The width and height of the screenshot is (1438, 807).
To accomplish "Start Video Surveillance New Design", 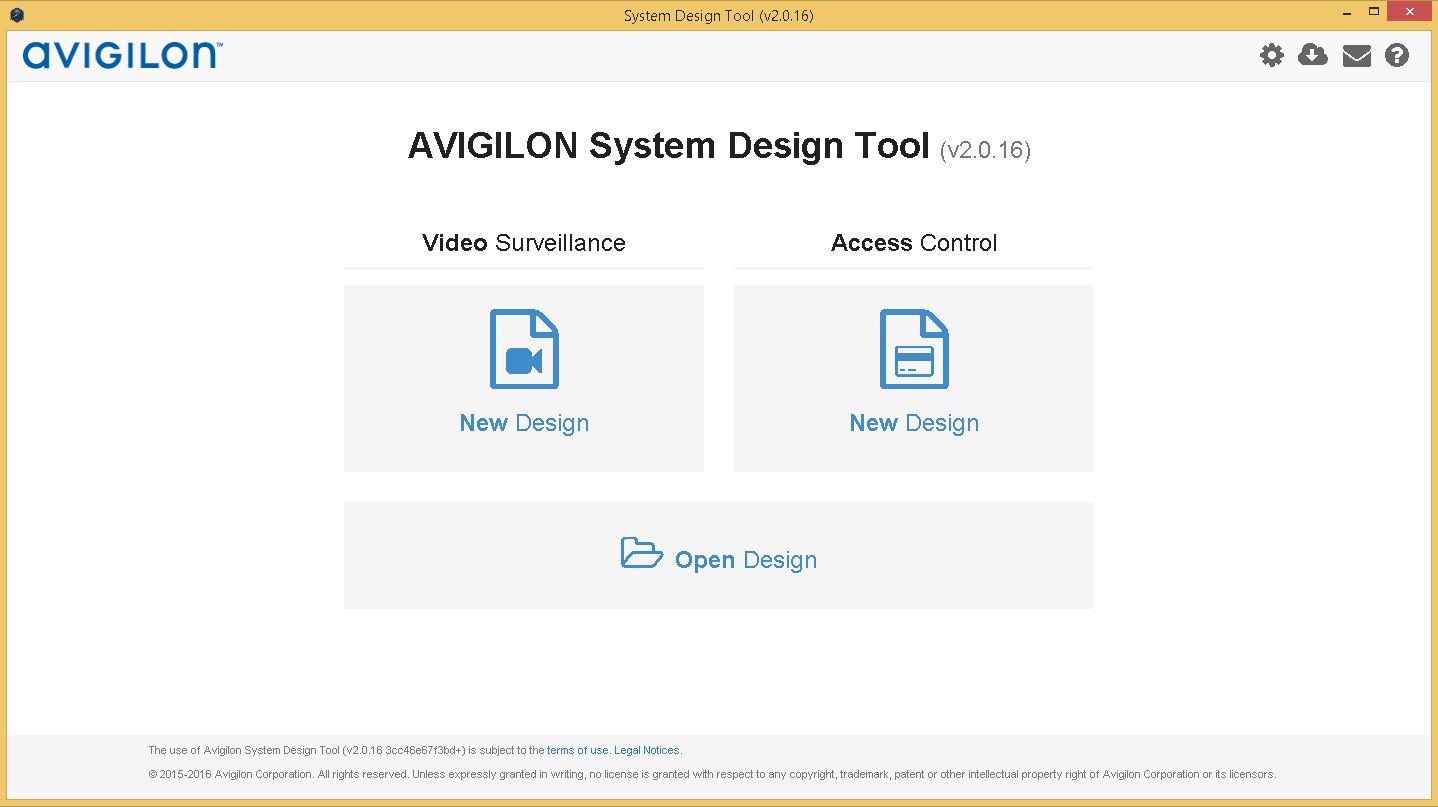I will tap(524, 378).
